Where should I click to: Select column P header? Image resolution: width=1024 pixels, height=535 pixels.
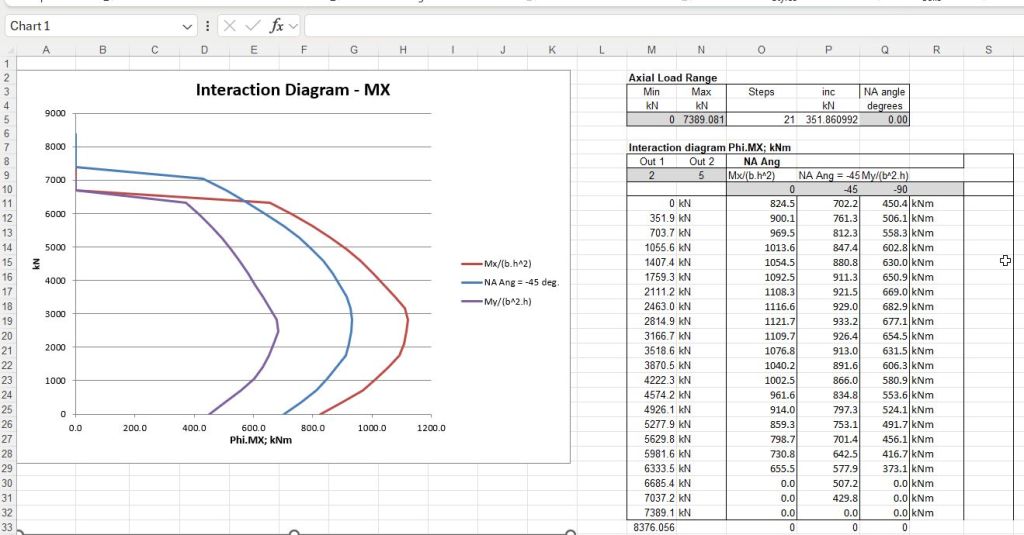[x=828, y=49]
